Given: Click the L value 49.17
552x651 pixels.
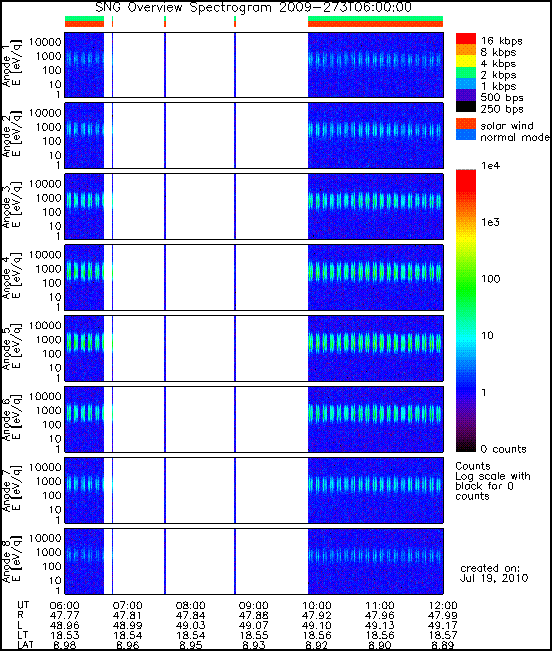Looking at the screenshot, I should click(x=443, y=625).
